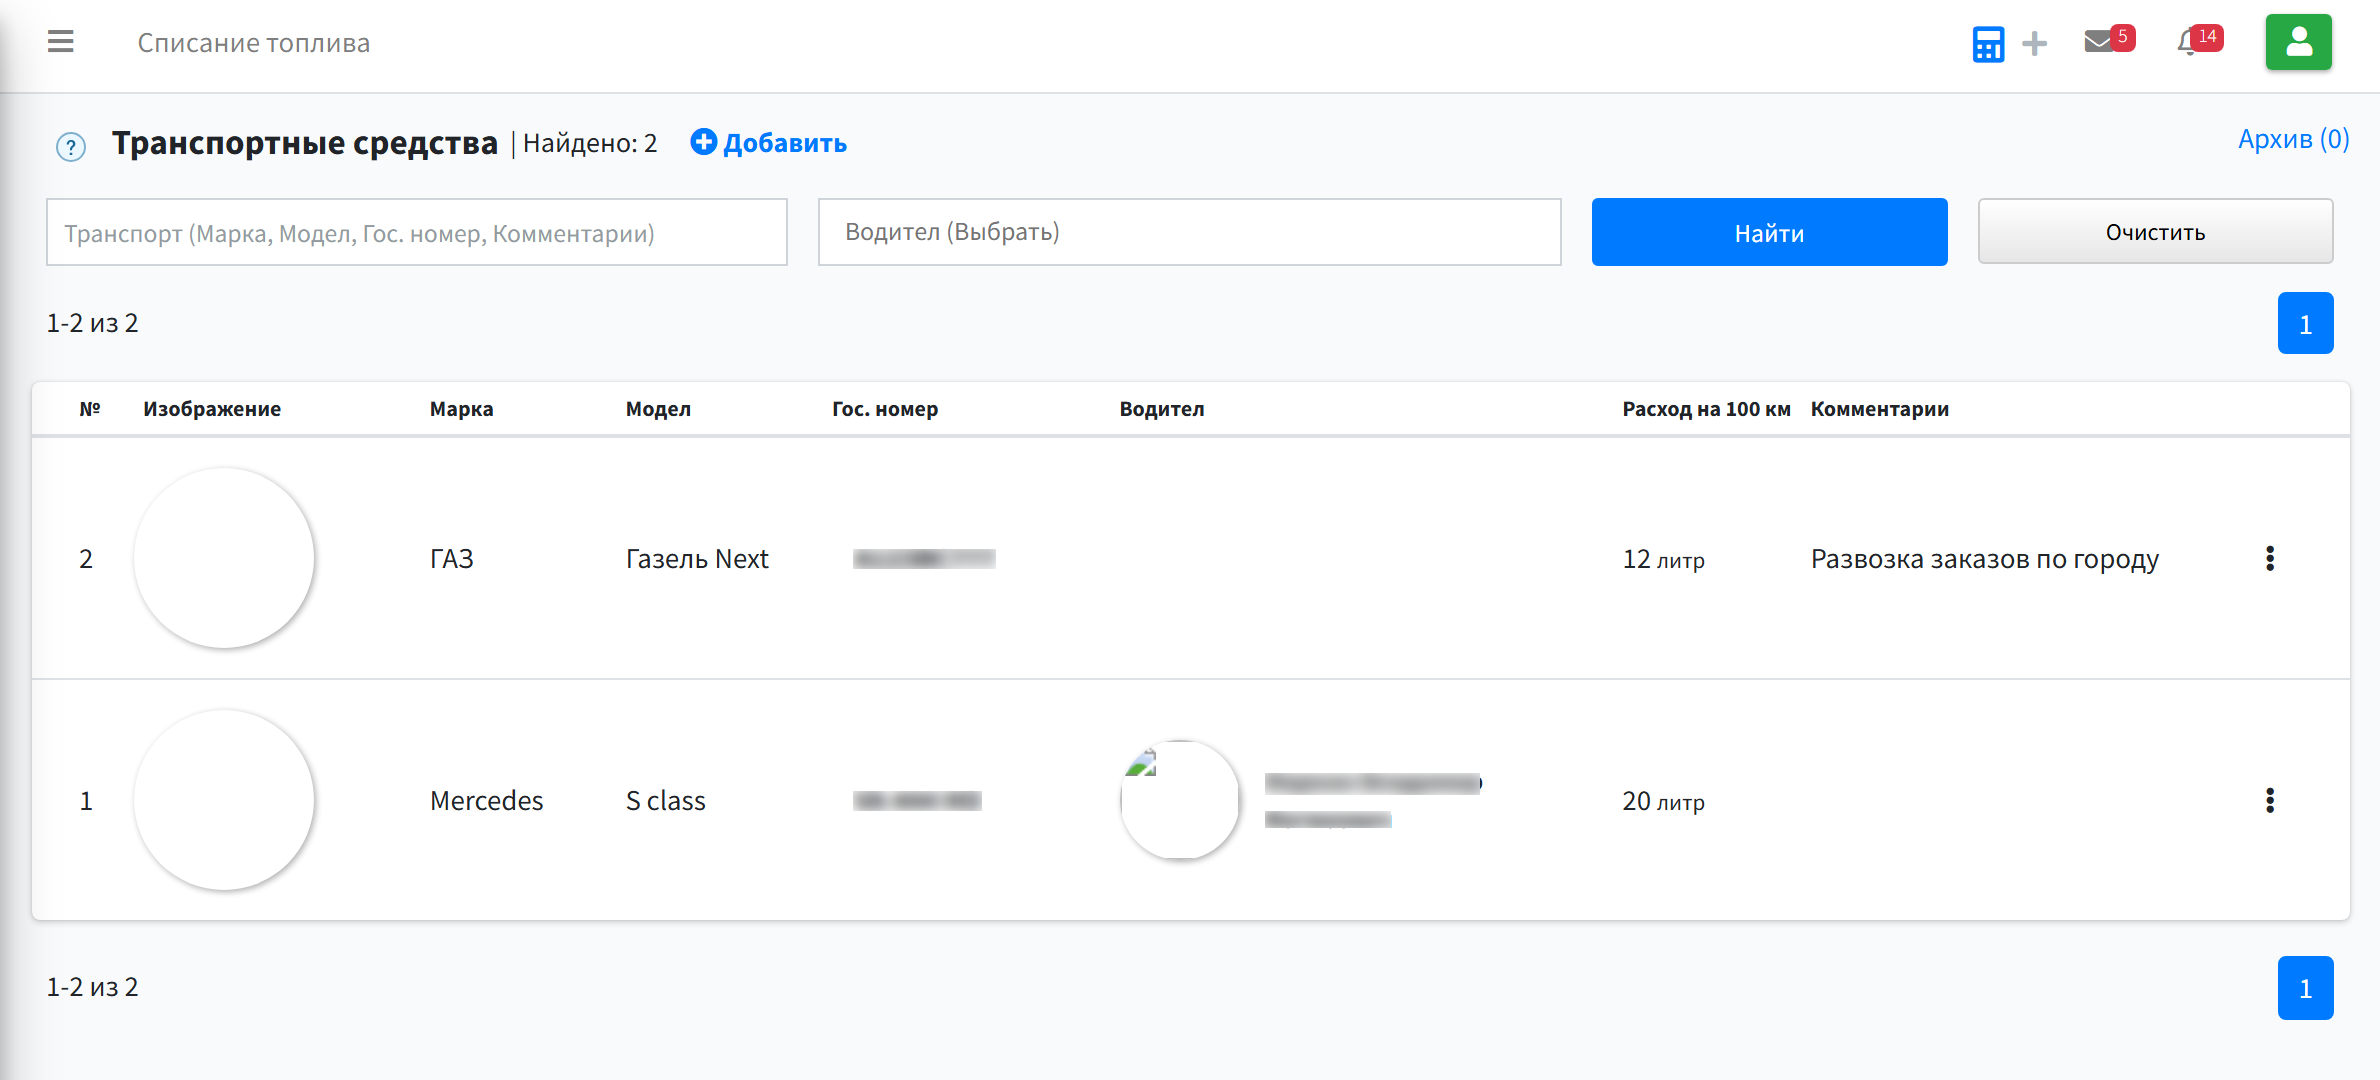Select page 1 in bottom pagination
2380x1080 pixels.
click(2305, 988)
